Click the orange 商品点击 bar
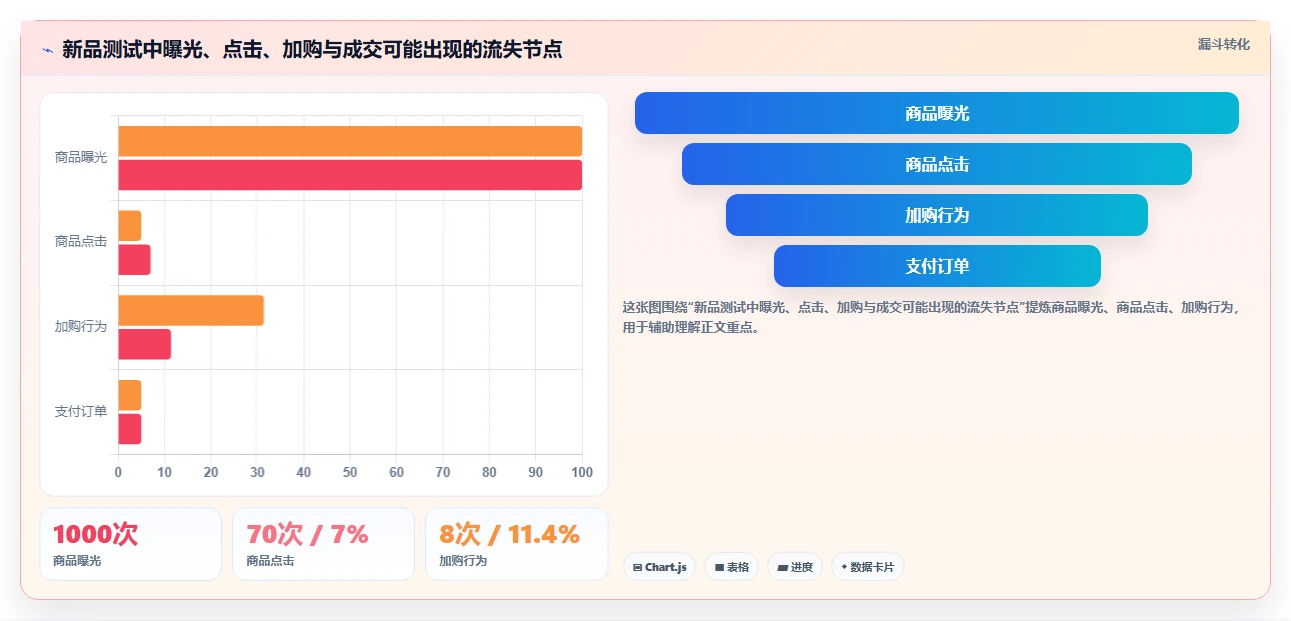The image size is (1291, 621). coord(130,226)
